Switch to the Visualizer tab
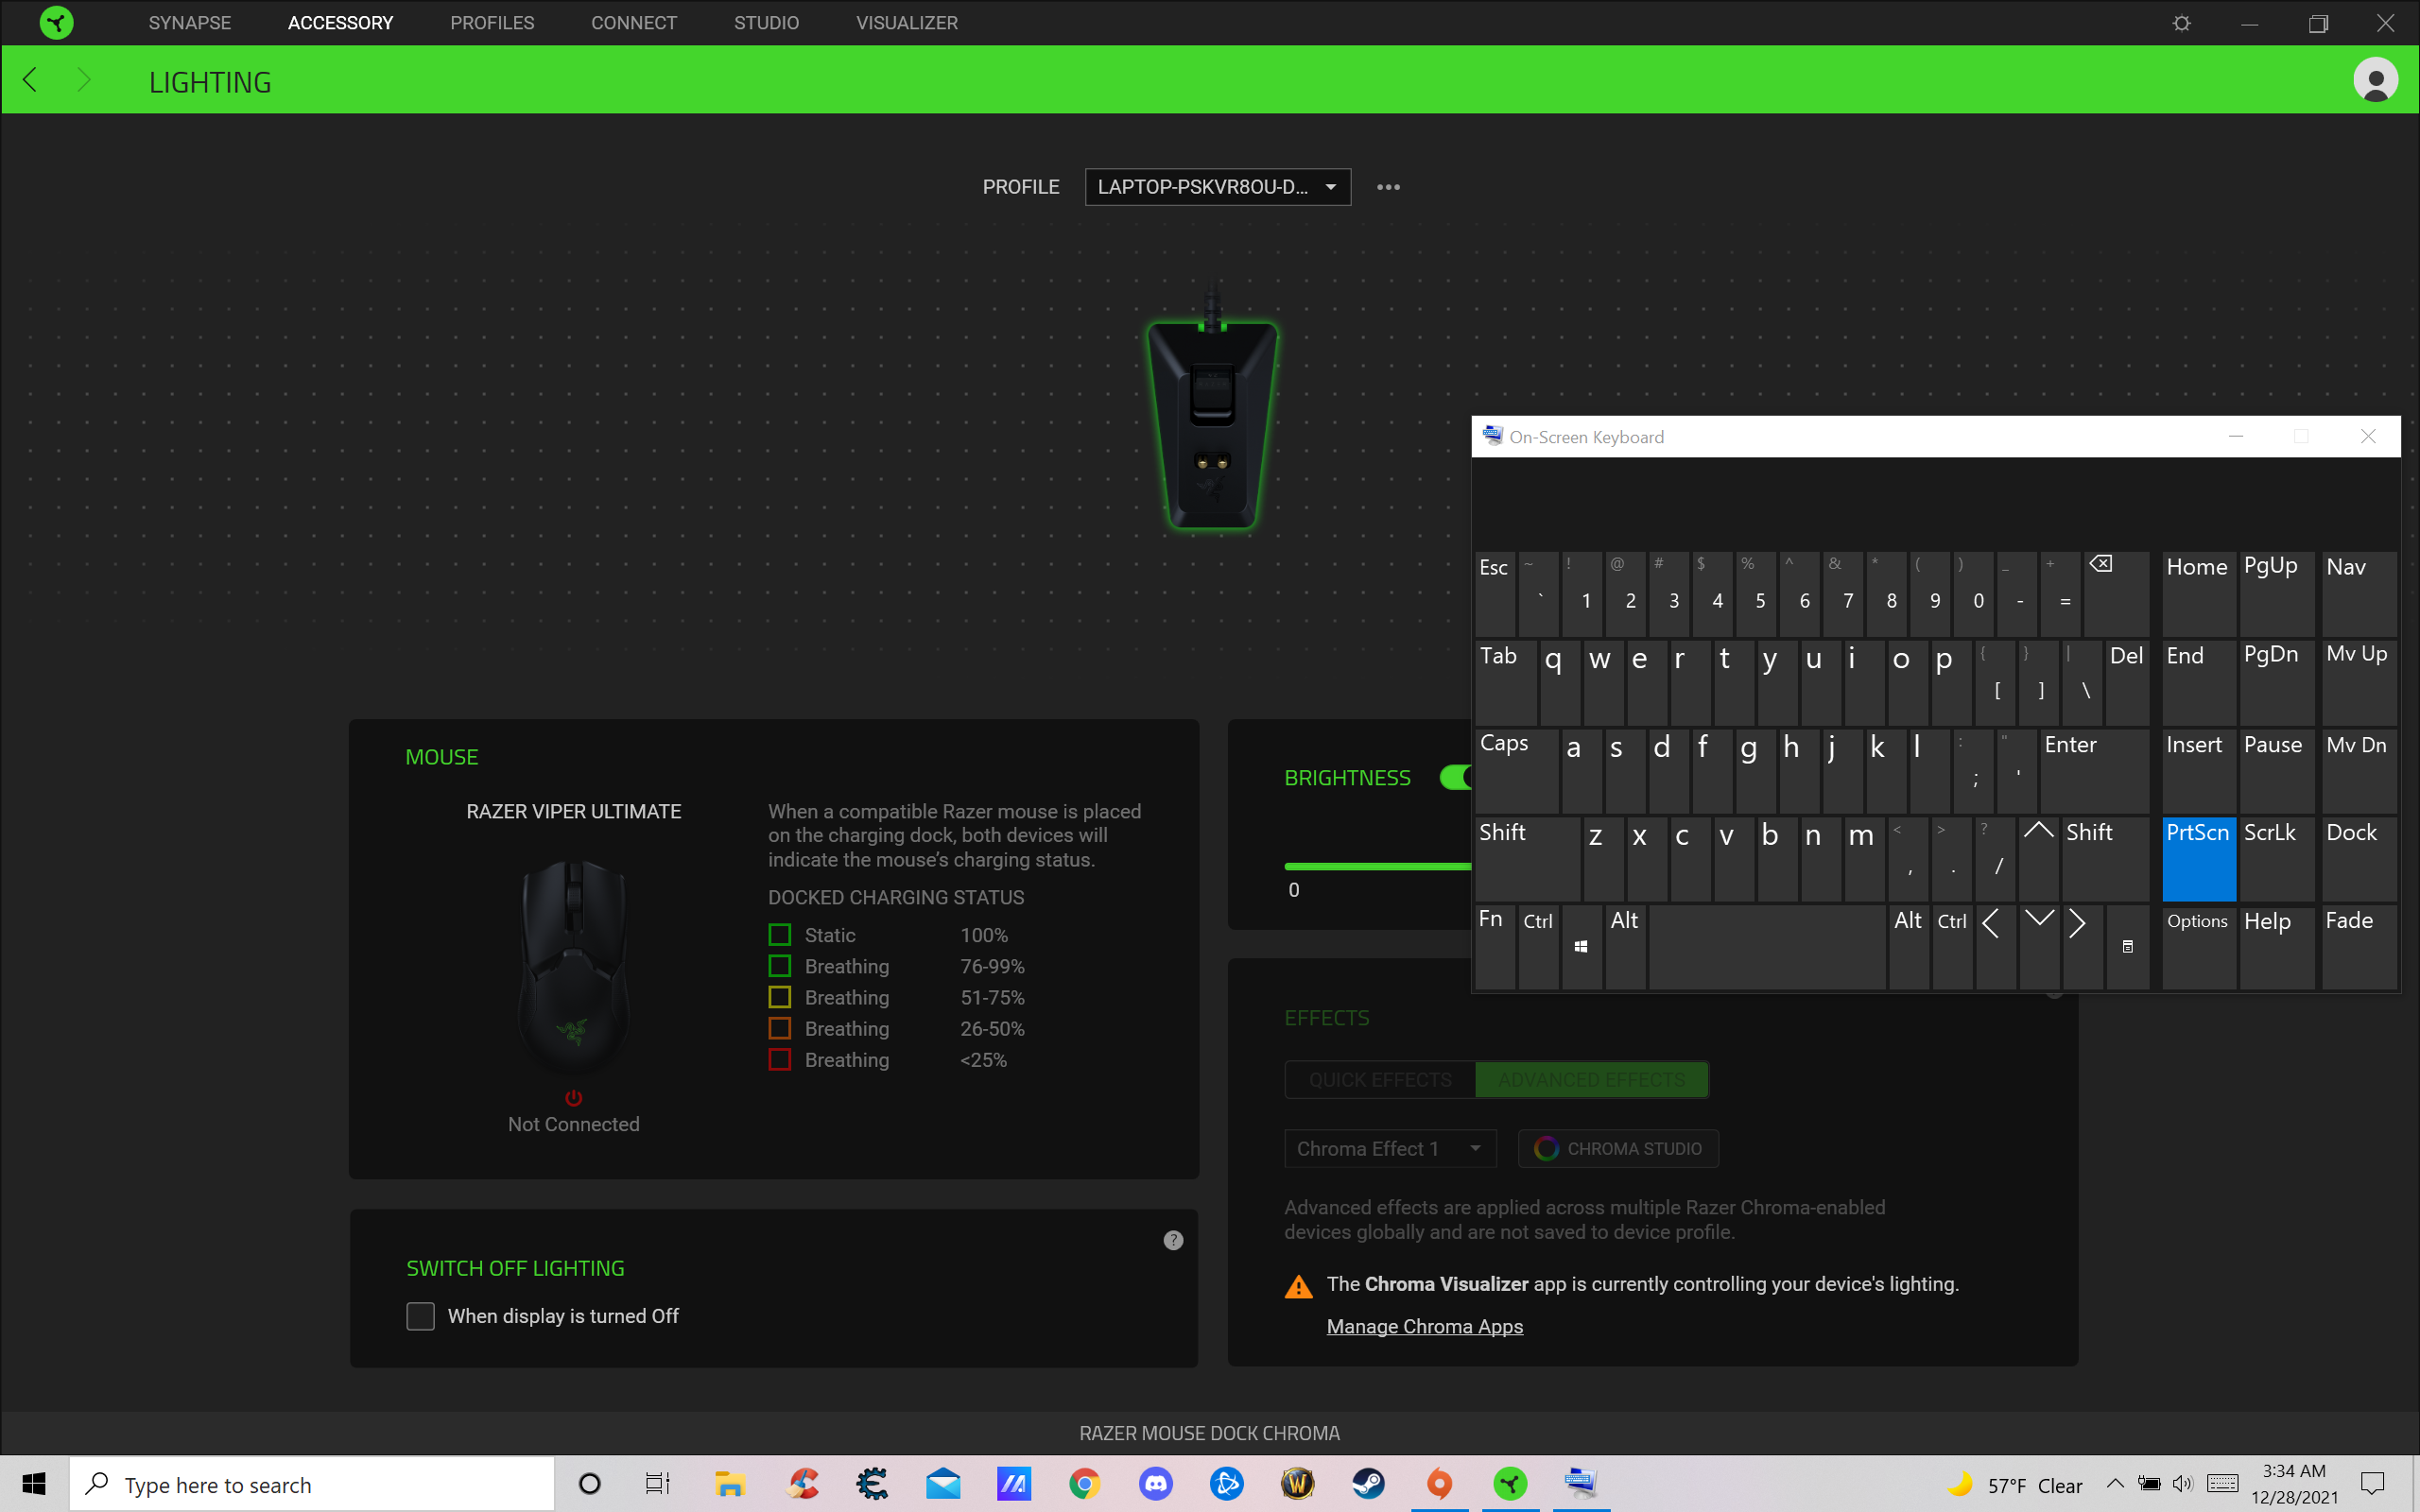The image size is (2420, 1512). [906, 22]
